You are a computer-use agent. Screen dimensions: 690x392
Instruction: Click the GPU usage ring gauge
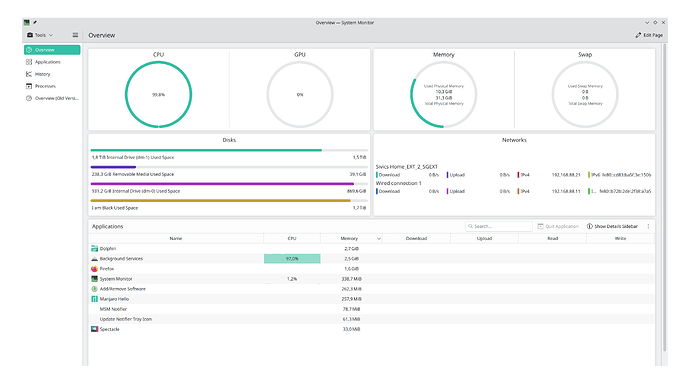(x=300, y=94)
